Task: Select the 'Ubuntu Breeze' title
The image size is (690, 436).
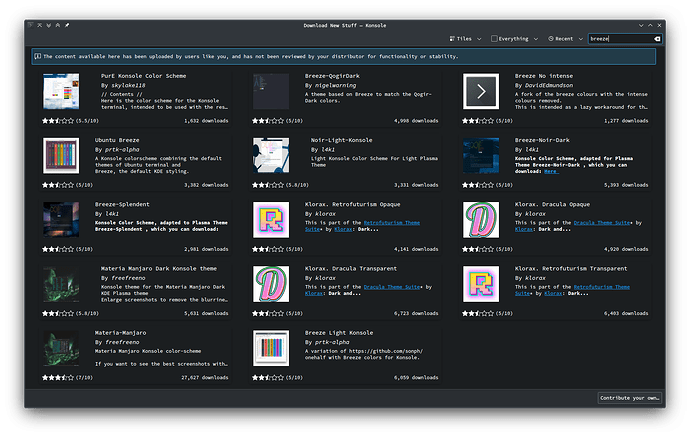Action: [117, 140]
